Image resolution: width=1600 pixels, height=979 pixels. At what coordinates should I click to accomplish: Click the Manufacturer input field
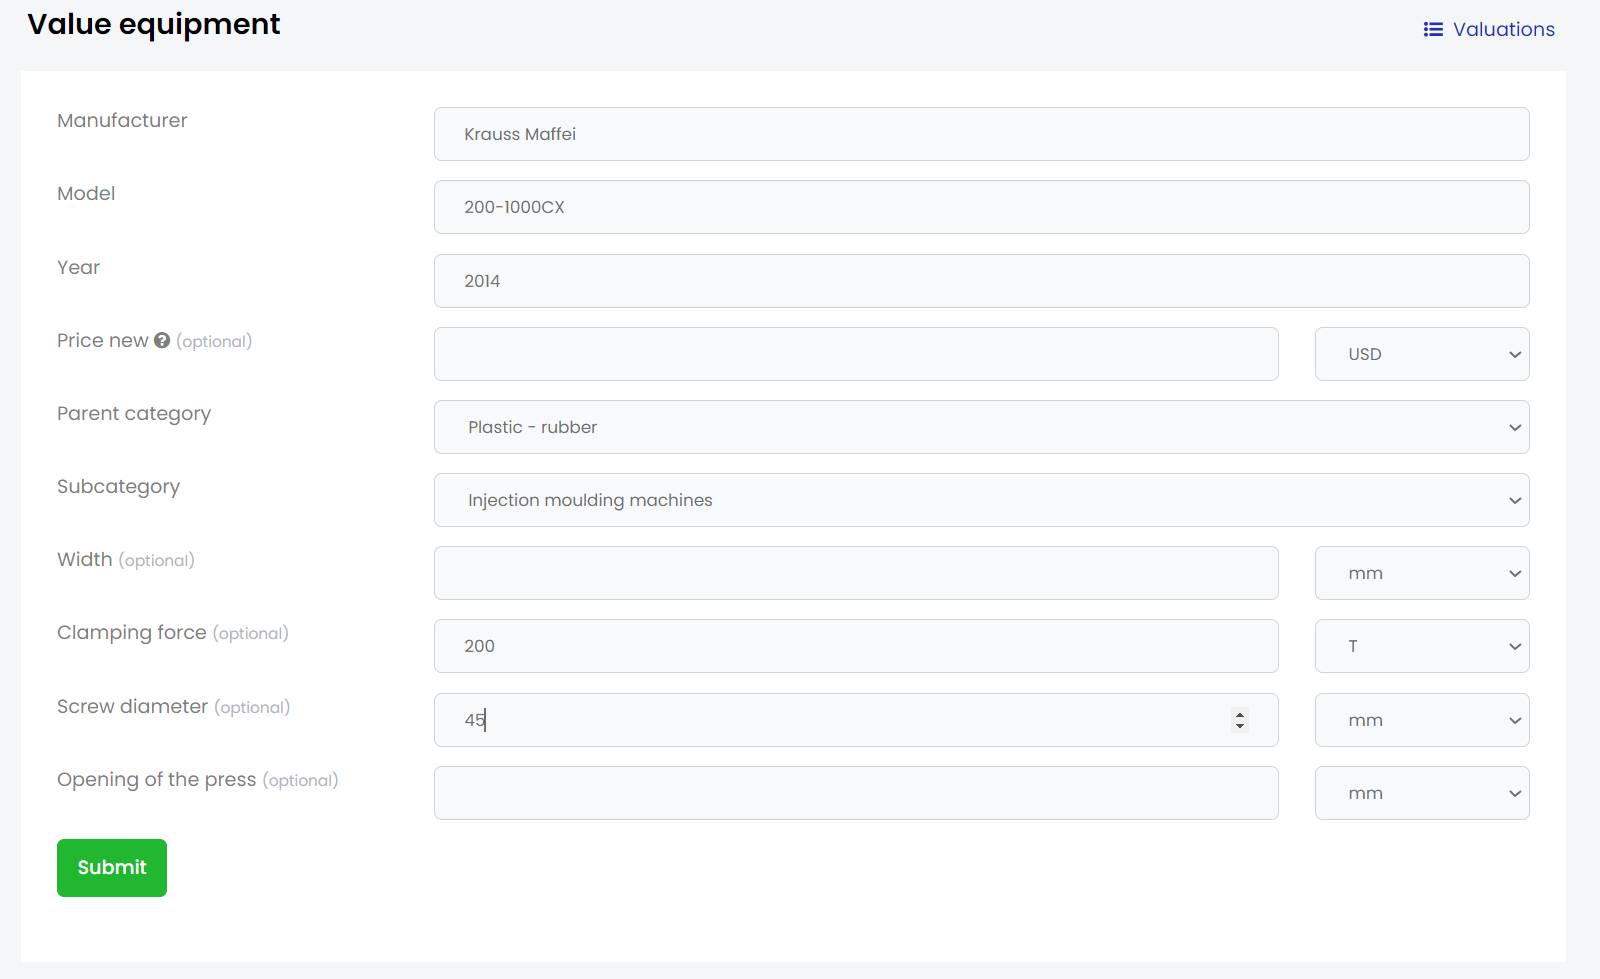click(x=981, y=134)
